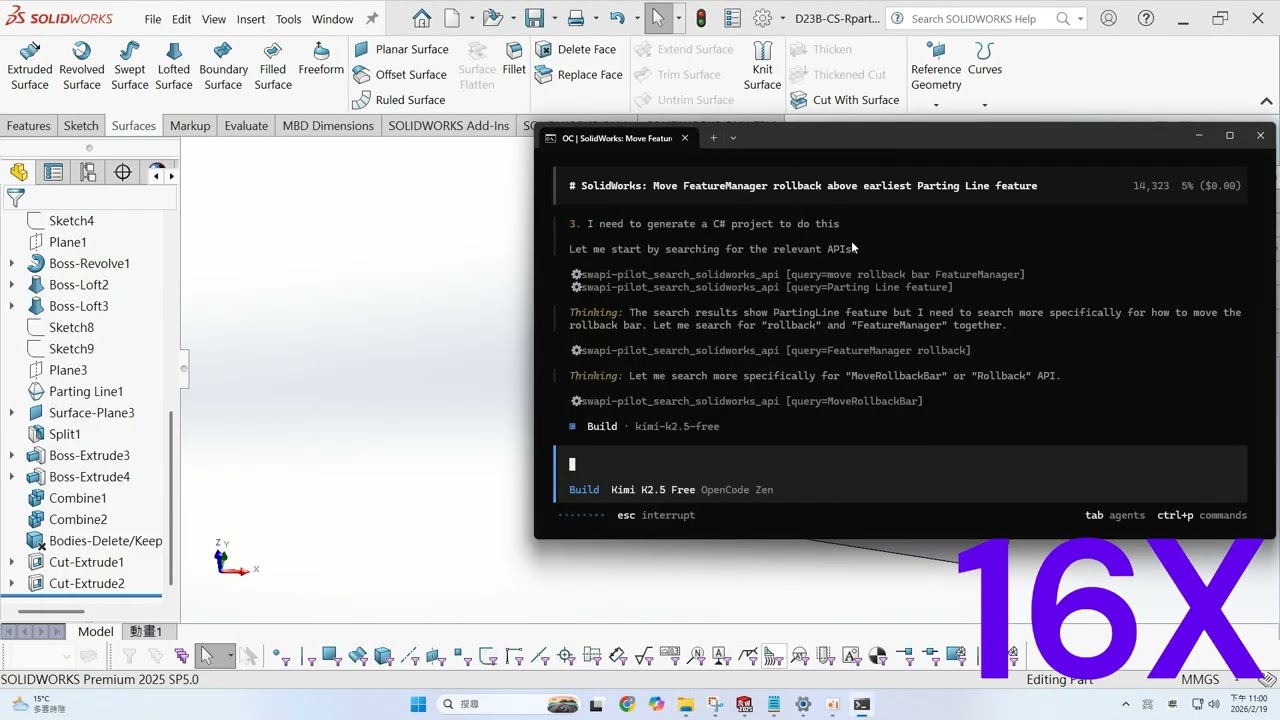Expand the Boss-Revolve1 feature
This screenshot has width=1280, height=720.
point(12,264)
